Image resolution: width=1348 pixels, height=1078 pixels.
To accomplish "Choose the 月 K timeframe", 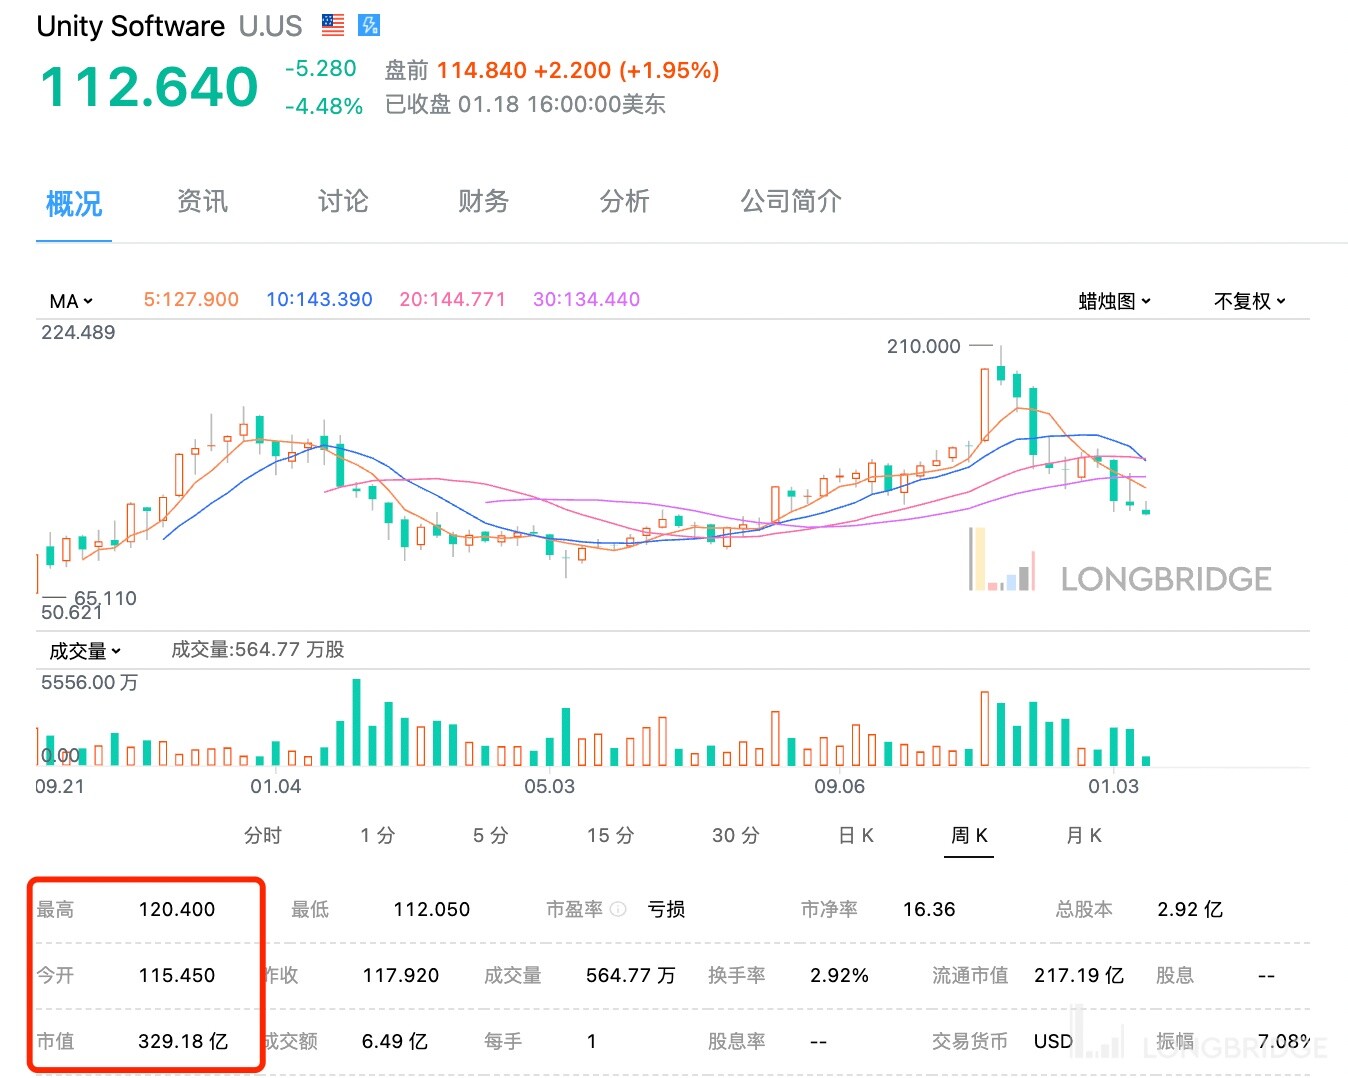I will coord(1084,835).
